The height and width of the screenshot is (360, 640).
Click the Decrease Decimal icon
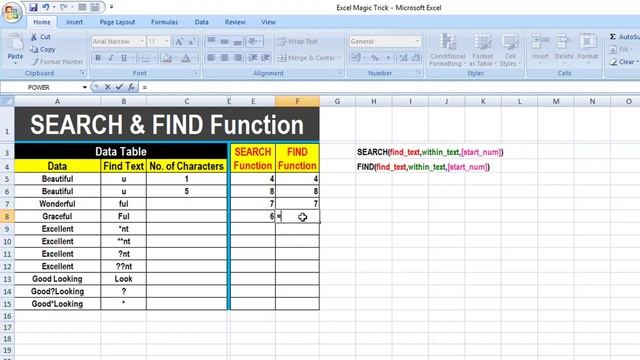[416, 58]
